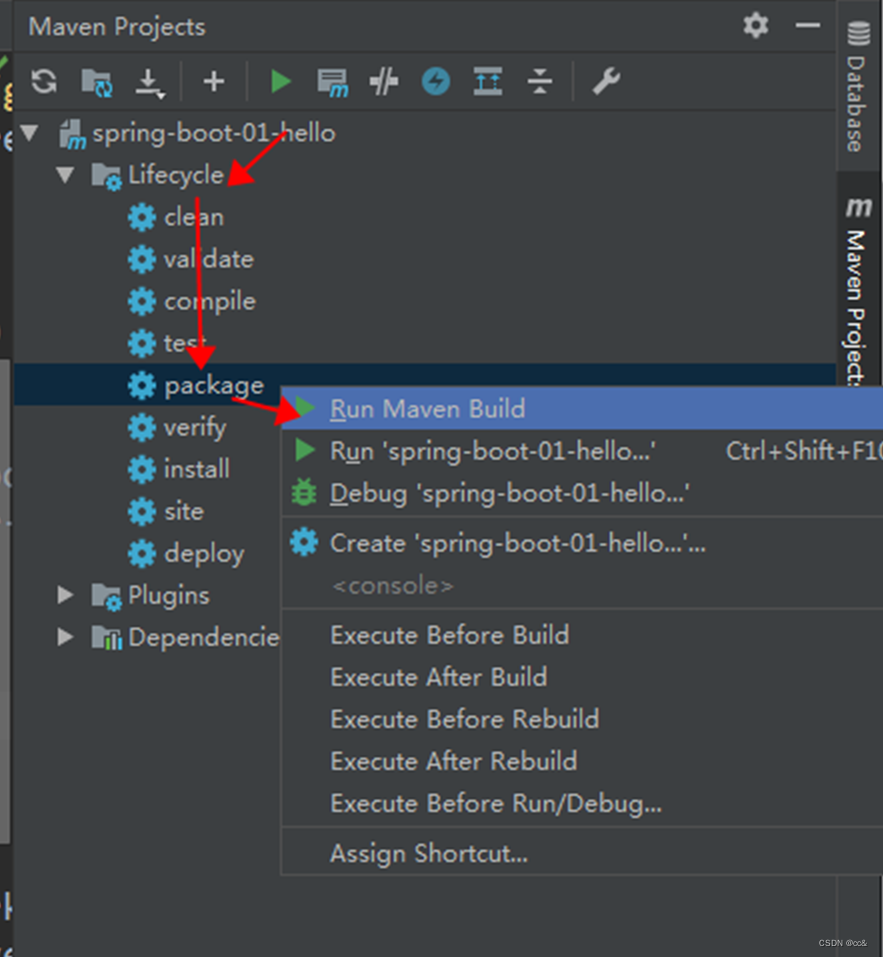883x957 pixels.
Task: Collapse the spring-boot-01-hello project node
Action: point(29,133)
